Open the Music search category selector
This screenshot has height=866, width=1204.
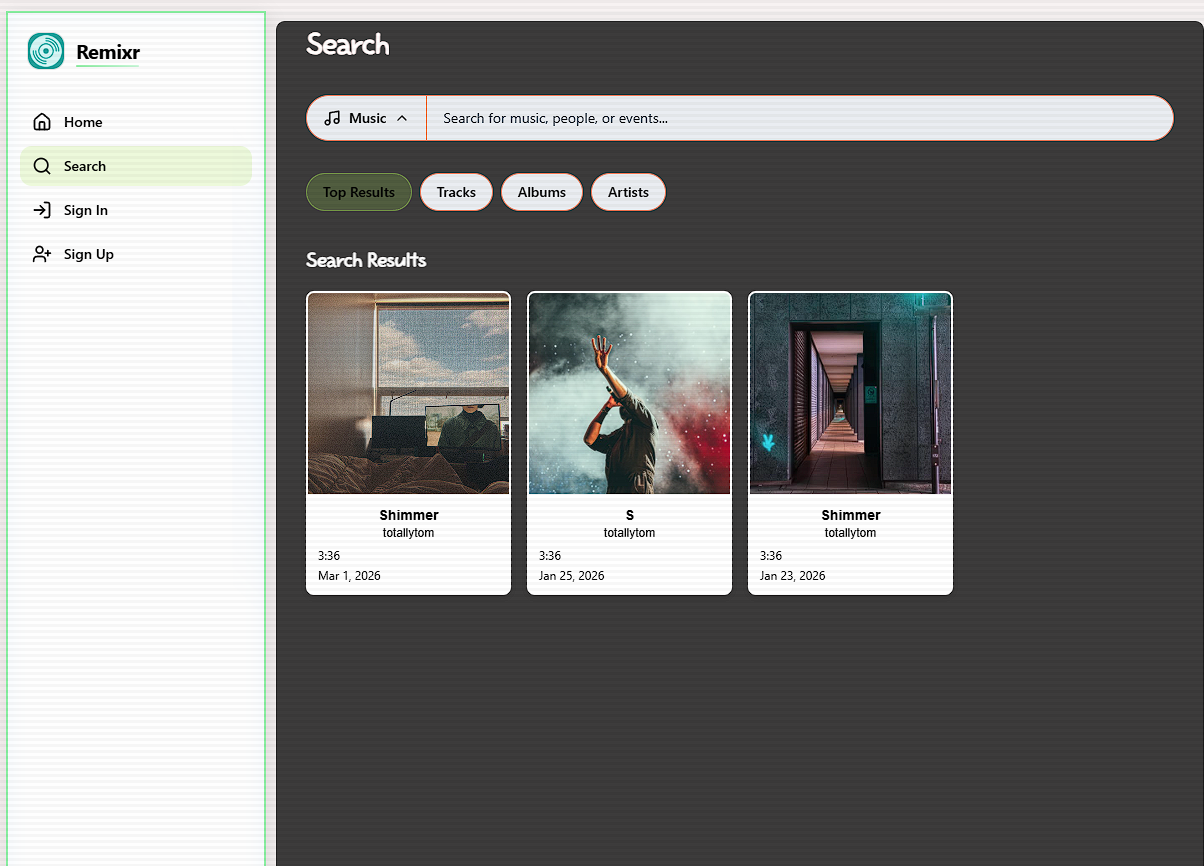click(365, 117)
